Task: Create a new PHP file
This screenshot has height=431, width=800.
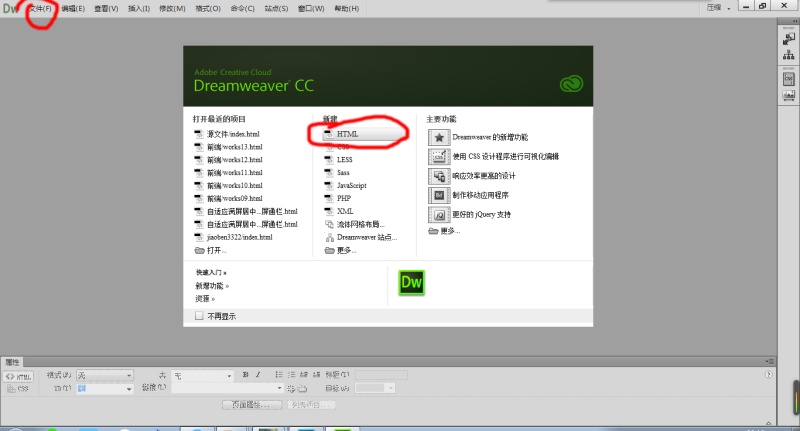Action: tap(344, 198)
